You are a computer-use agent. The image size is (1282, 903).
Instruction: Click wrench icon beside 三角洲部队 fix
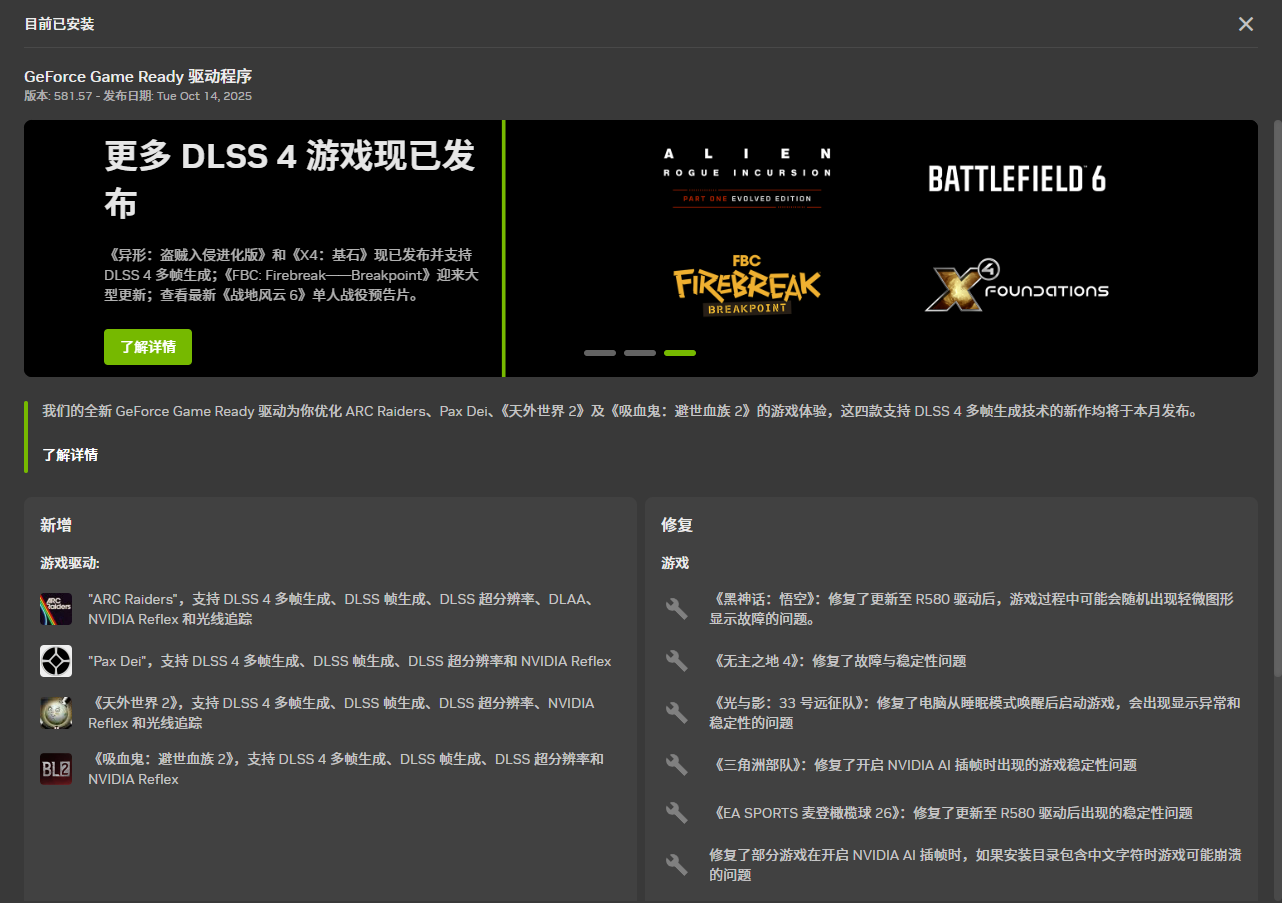(677, 765)
